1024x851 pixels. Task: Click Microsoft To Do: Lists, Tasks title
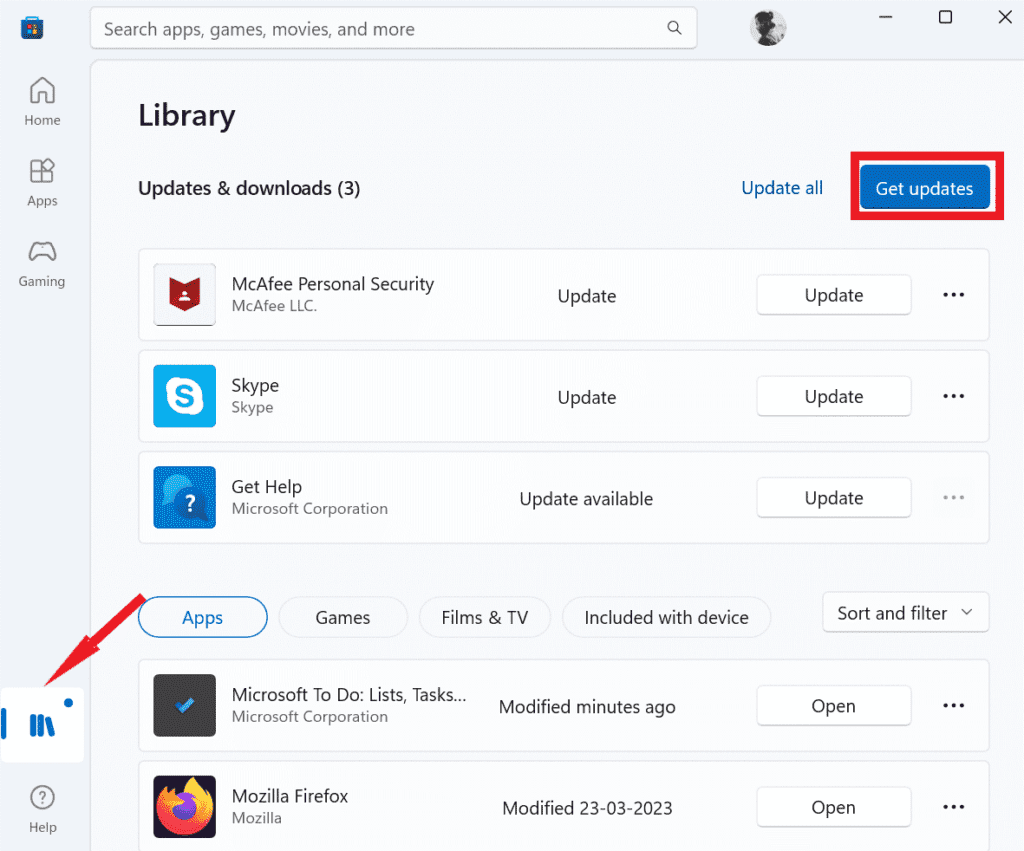349,694
